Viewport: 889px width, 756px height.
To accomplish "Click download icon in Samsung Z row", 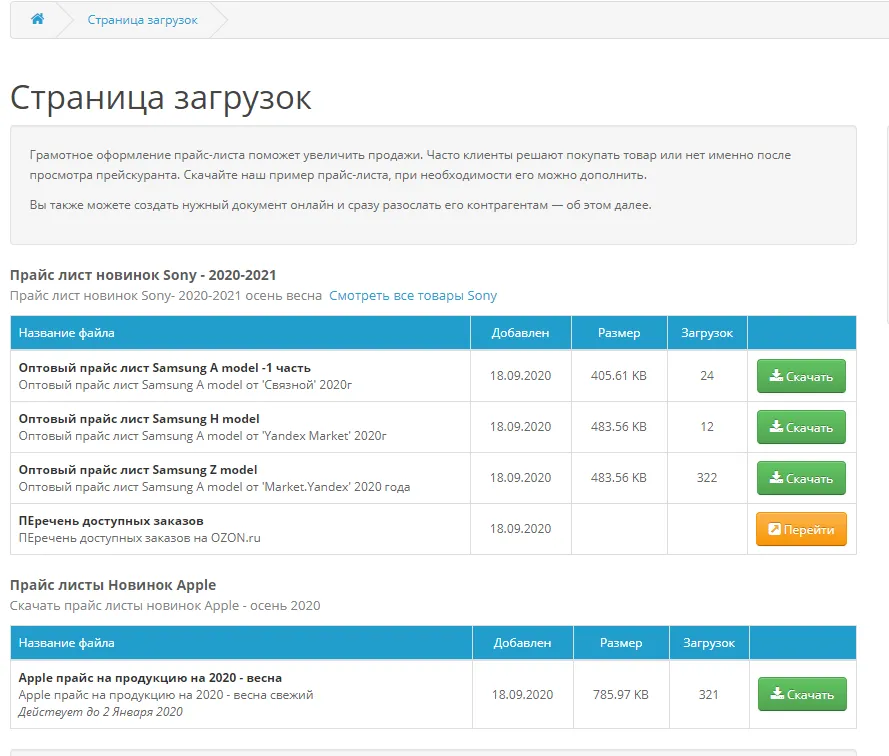I will click(x=775, y=479).
